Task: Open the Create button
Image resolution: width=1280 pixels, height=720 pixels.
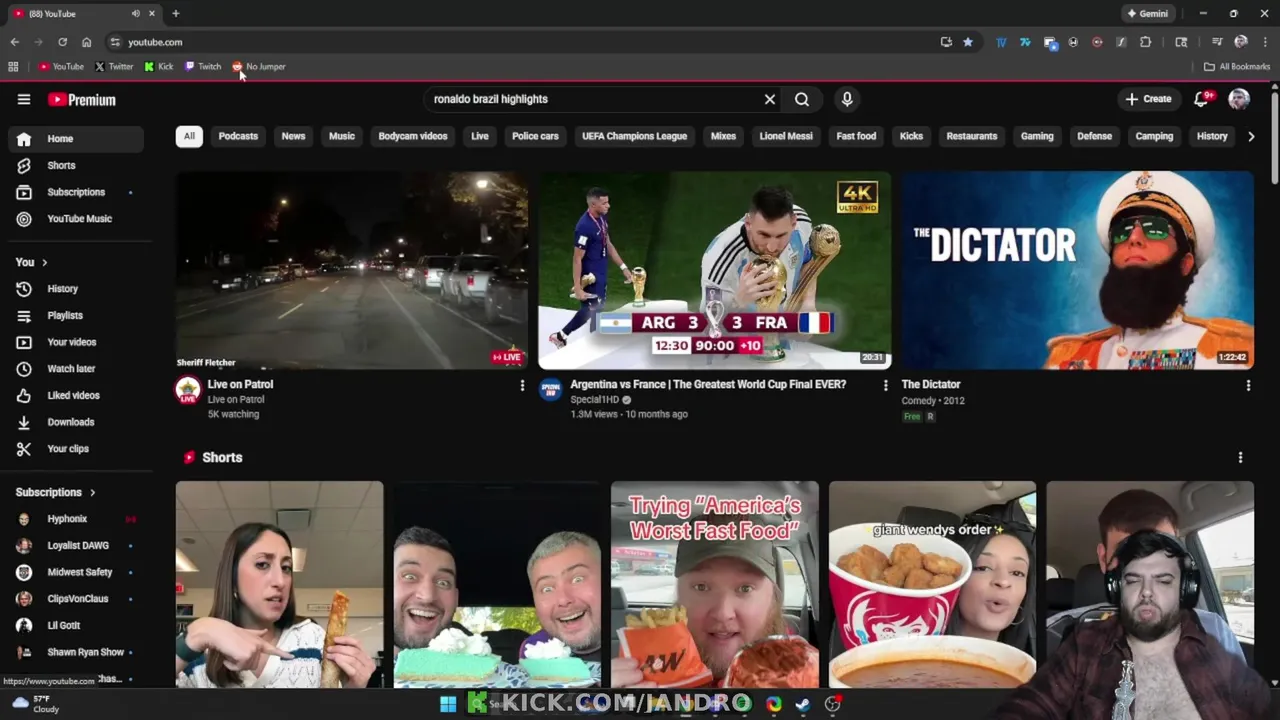Action: pos(1148,99)
